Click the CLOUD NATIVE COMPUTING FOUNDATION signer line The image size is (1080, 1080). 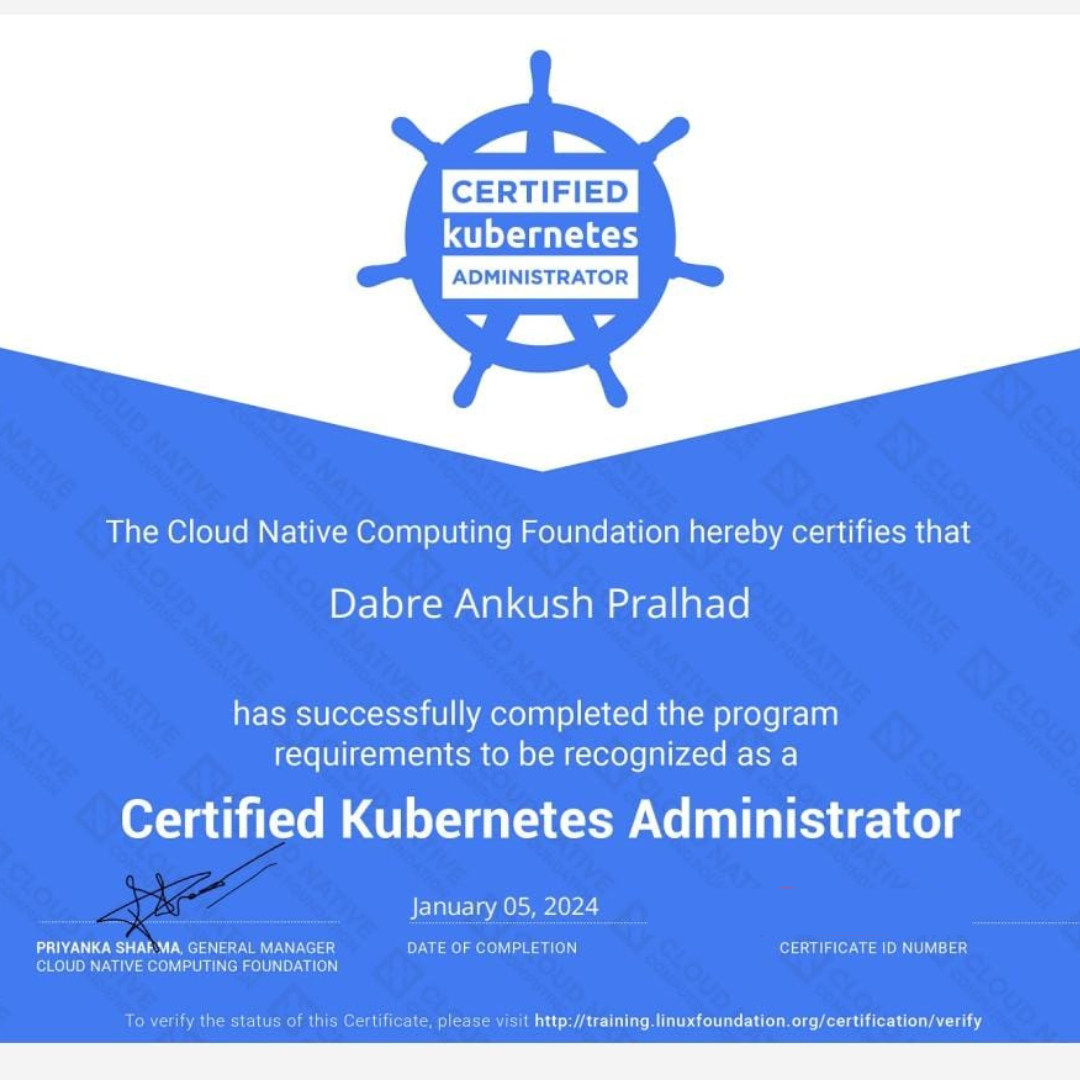pos(187,966)
